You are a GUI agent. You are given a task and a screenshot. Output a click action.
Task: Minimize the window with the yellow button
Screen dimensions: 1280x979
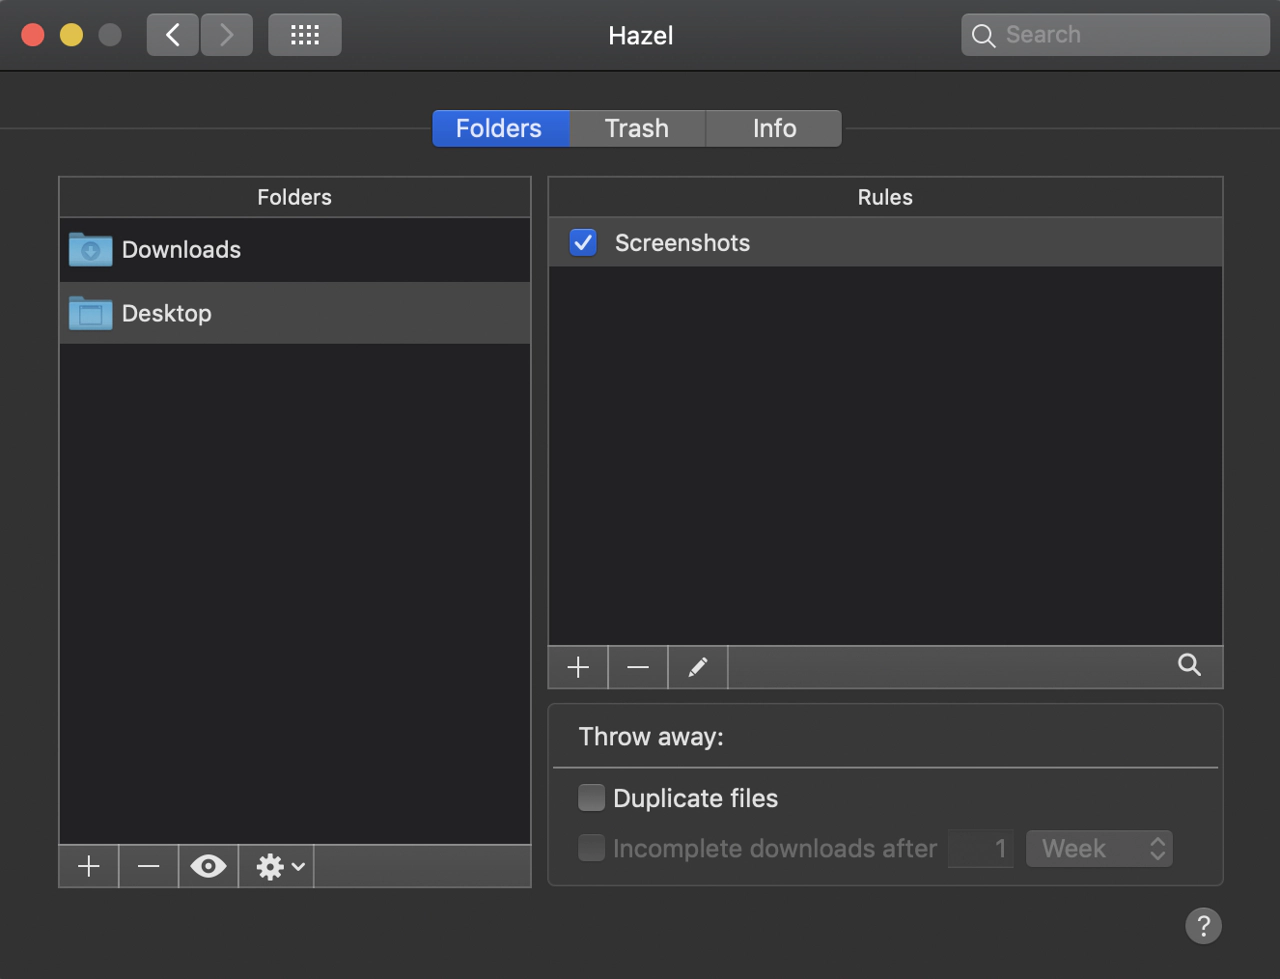pos(71,35)
